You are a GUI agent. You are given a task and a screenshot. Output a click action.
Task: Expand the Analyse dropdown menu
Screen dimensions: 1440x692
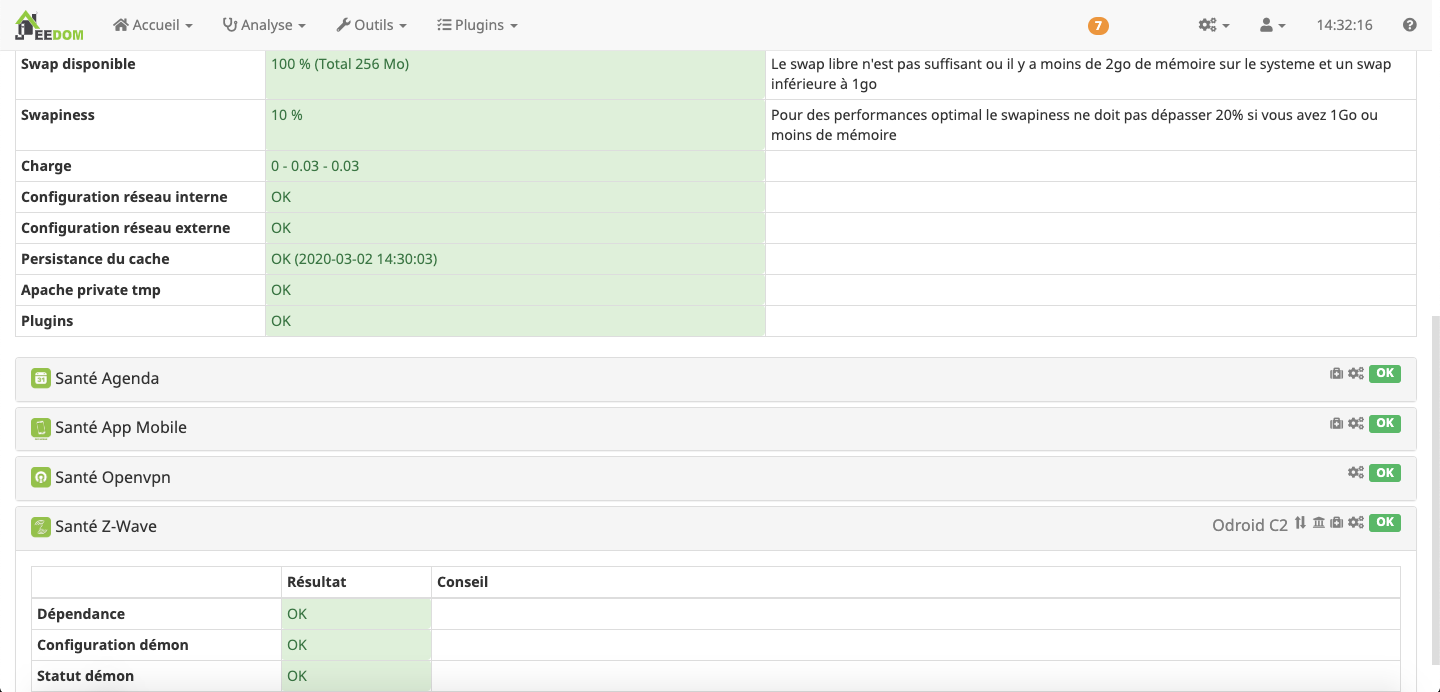point(264,25)
